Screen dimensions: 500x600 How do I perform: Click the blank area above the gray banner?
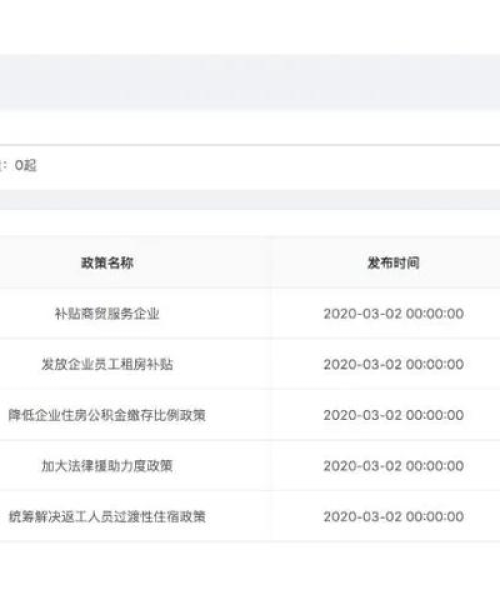(x=250, y=27)
